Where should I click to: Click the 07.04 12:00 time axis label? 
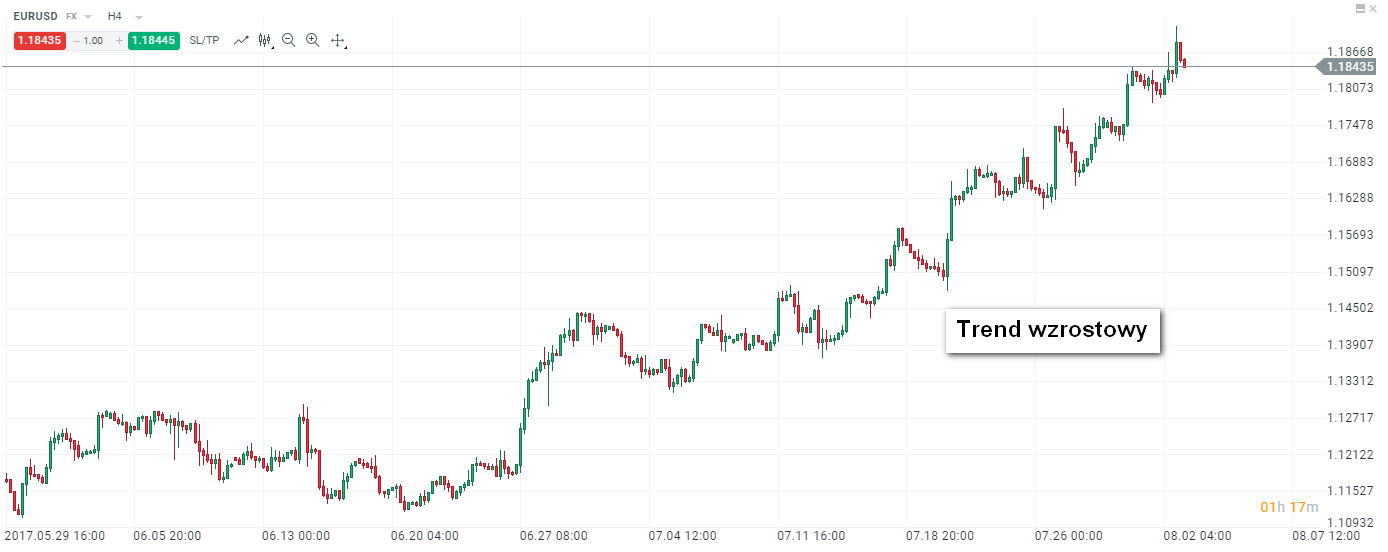tap(682, 536)
